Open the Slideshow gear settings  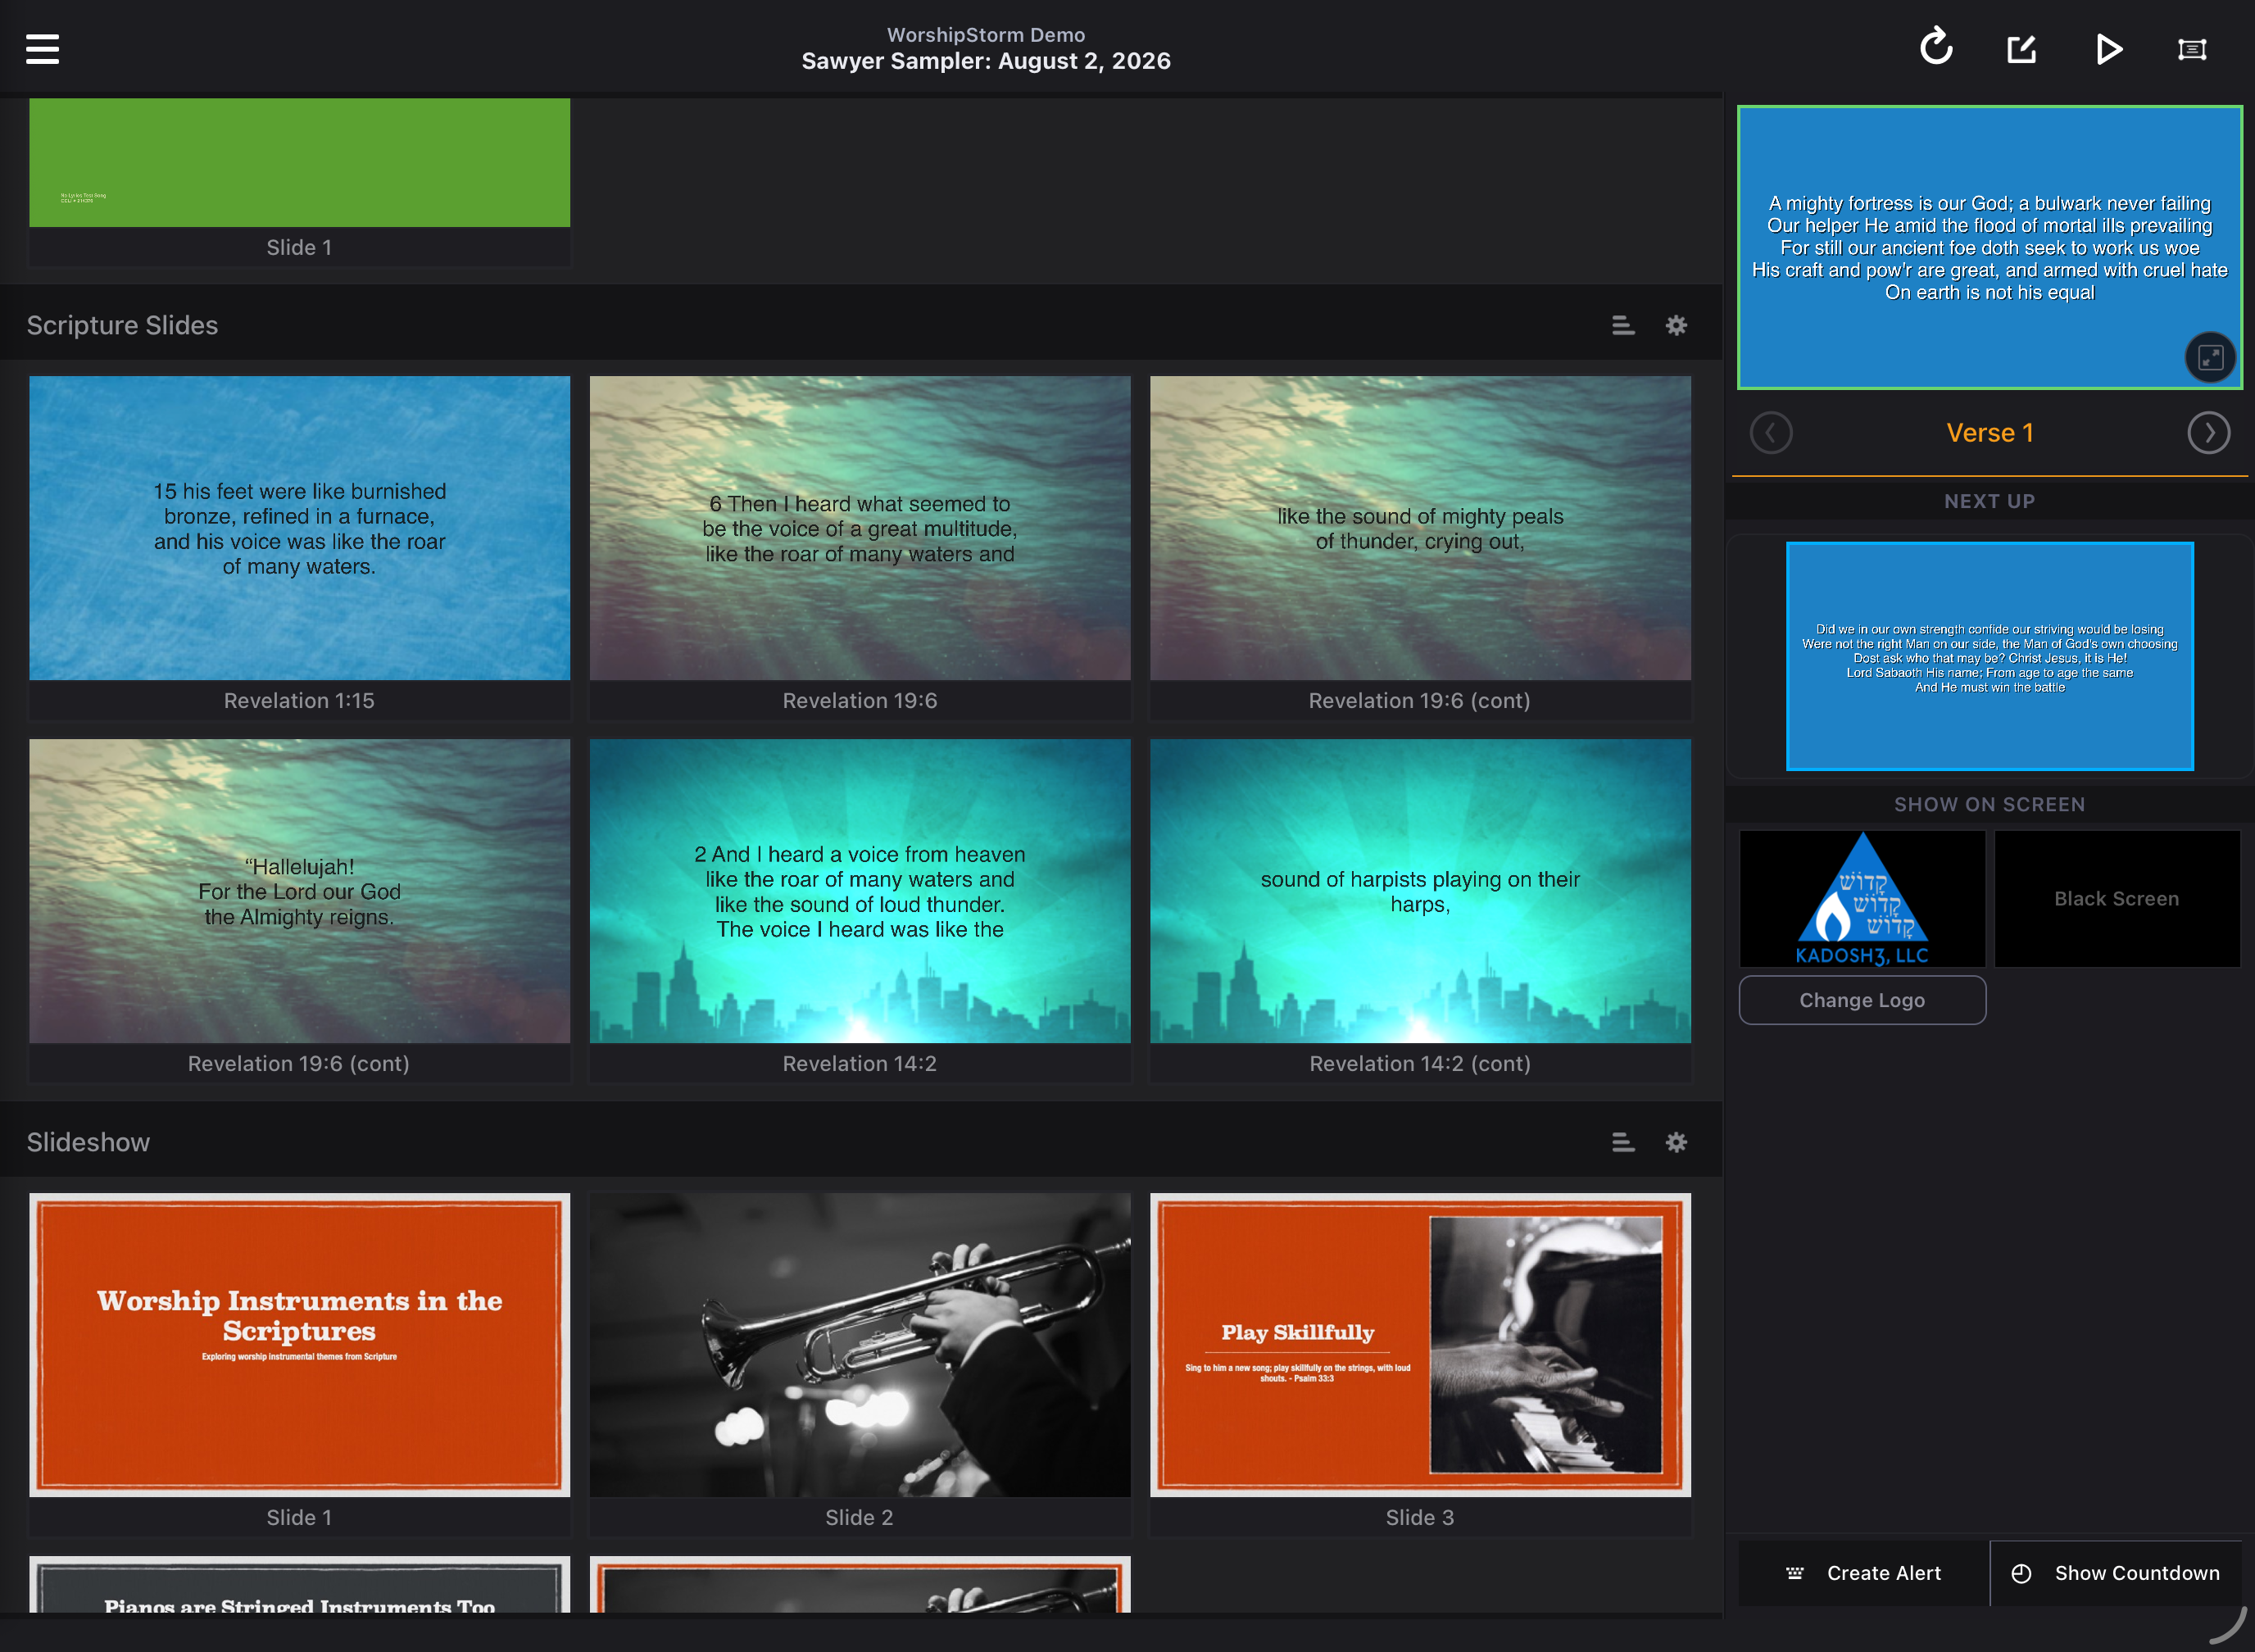1677,1142
